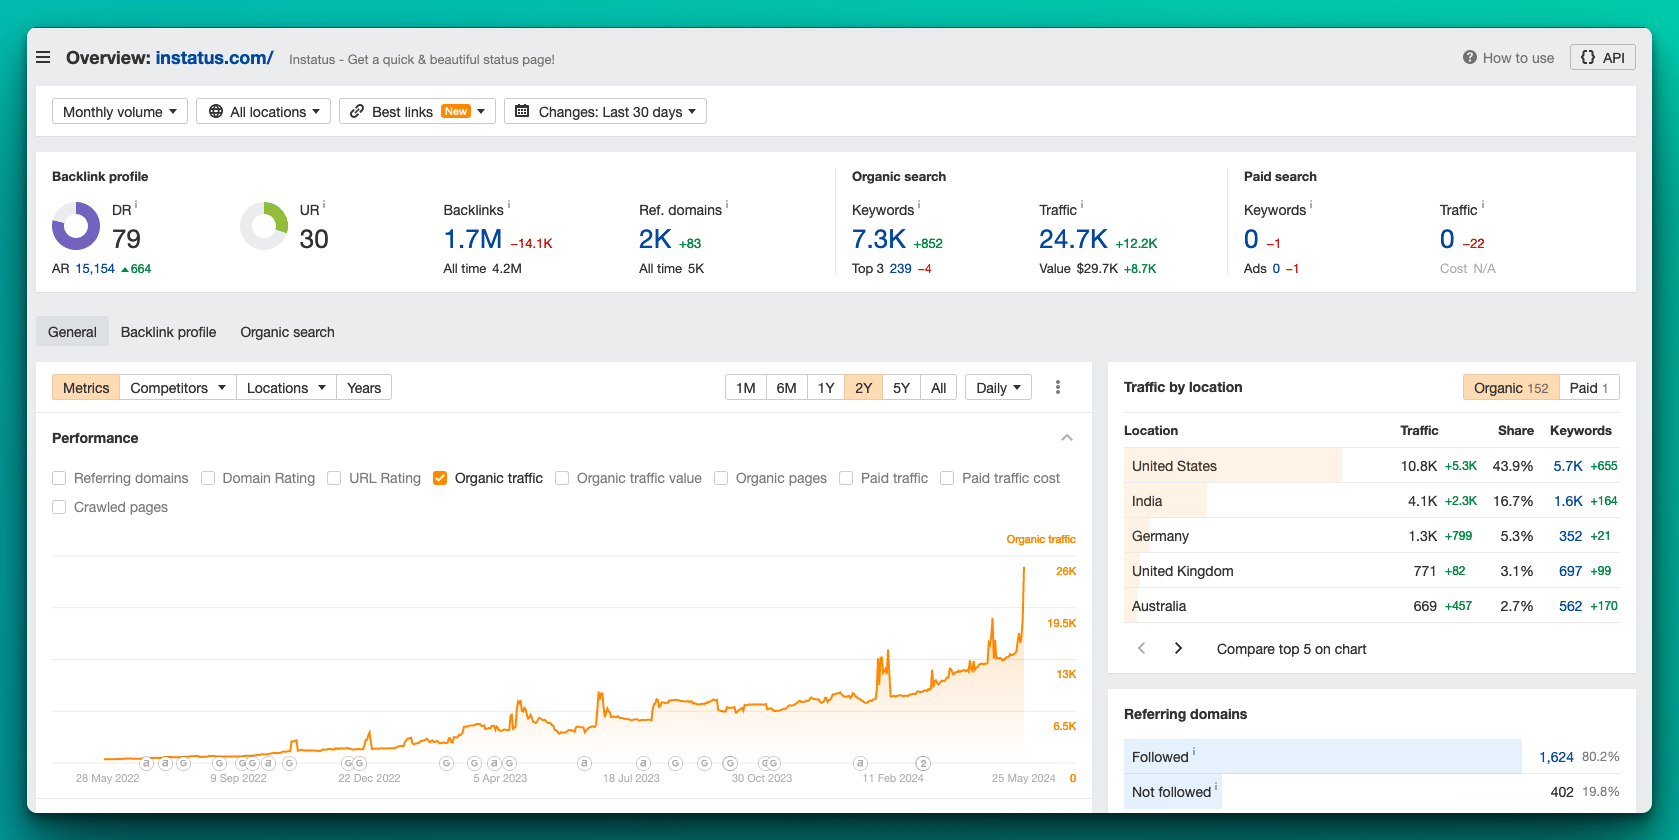The image size is (1679, 840).
Task: Click the Ref. domains info icon
Action: tap(727, 205)
